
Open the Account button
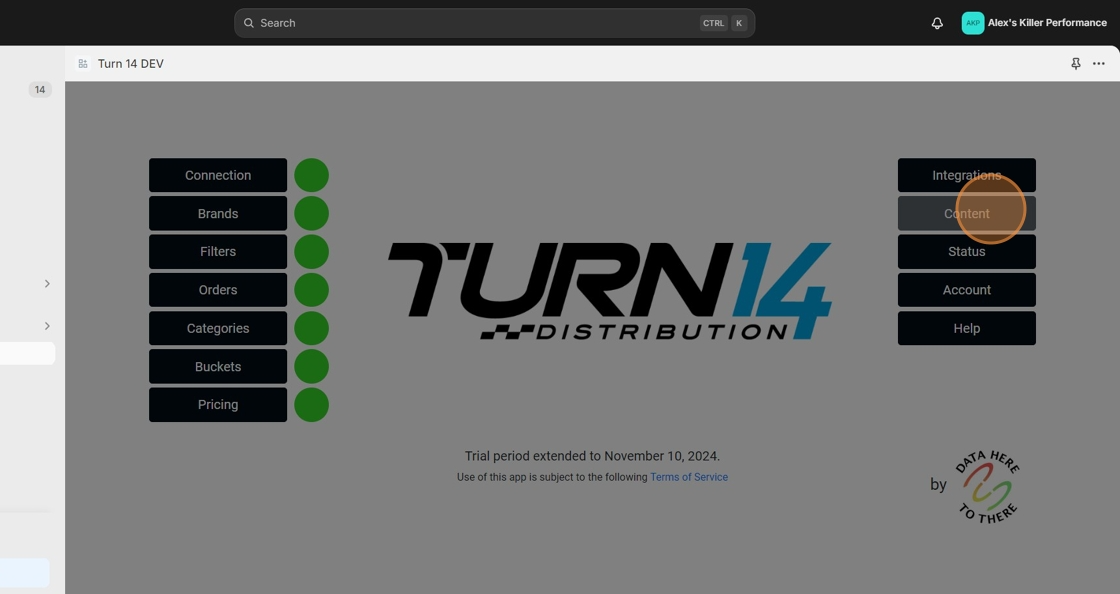tap(966, 290)
